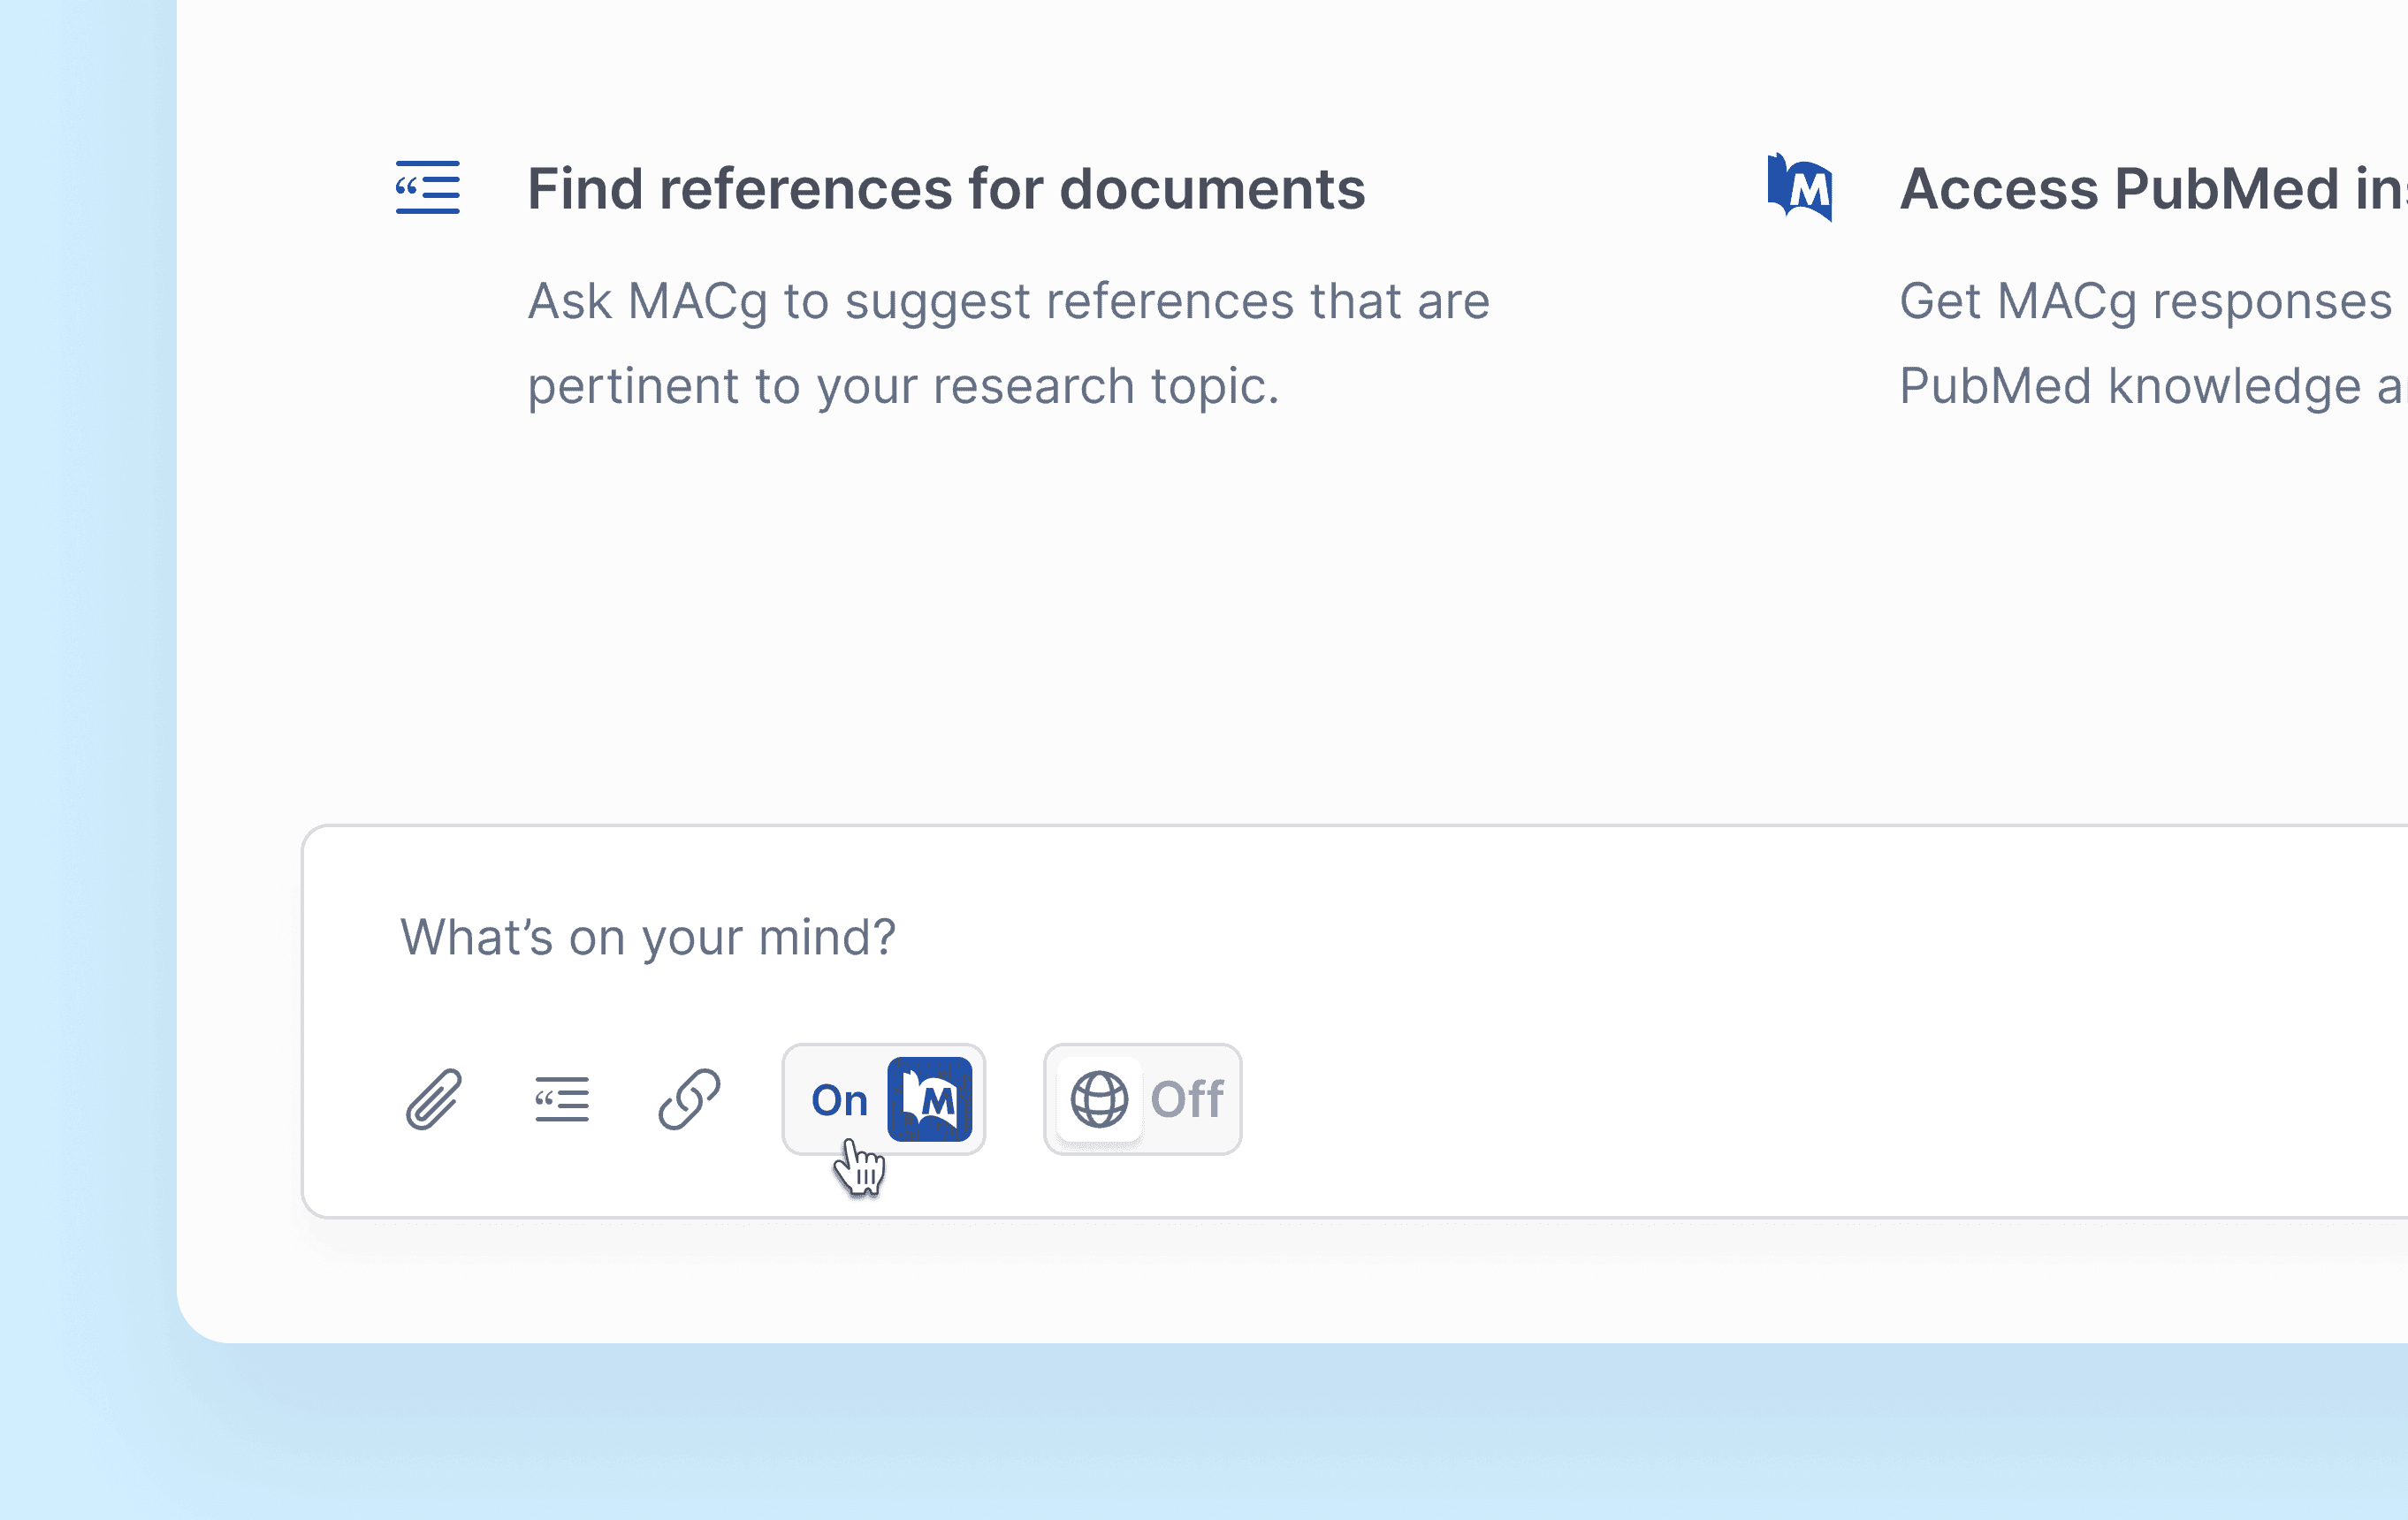Click "Ask MACg to suggest references" description
This screenshot has height=1520, width=2408.
pyautogui.click(x=1008, y=301)
